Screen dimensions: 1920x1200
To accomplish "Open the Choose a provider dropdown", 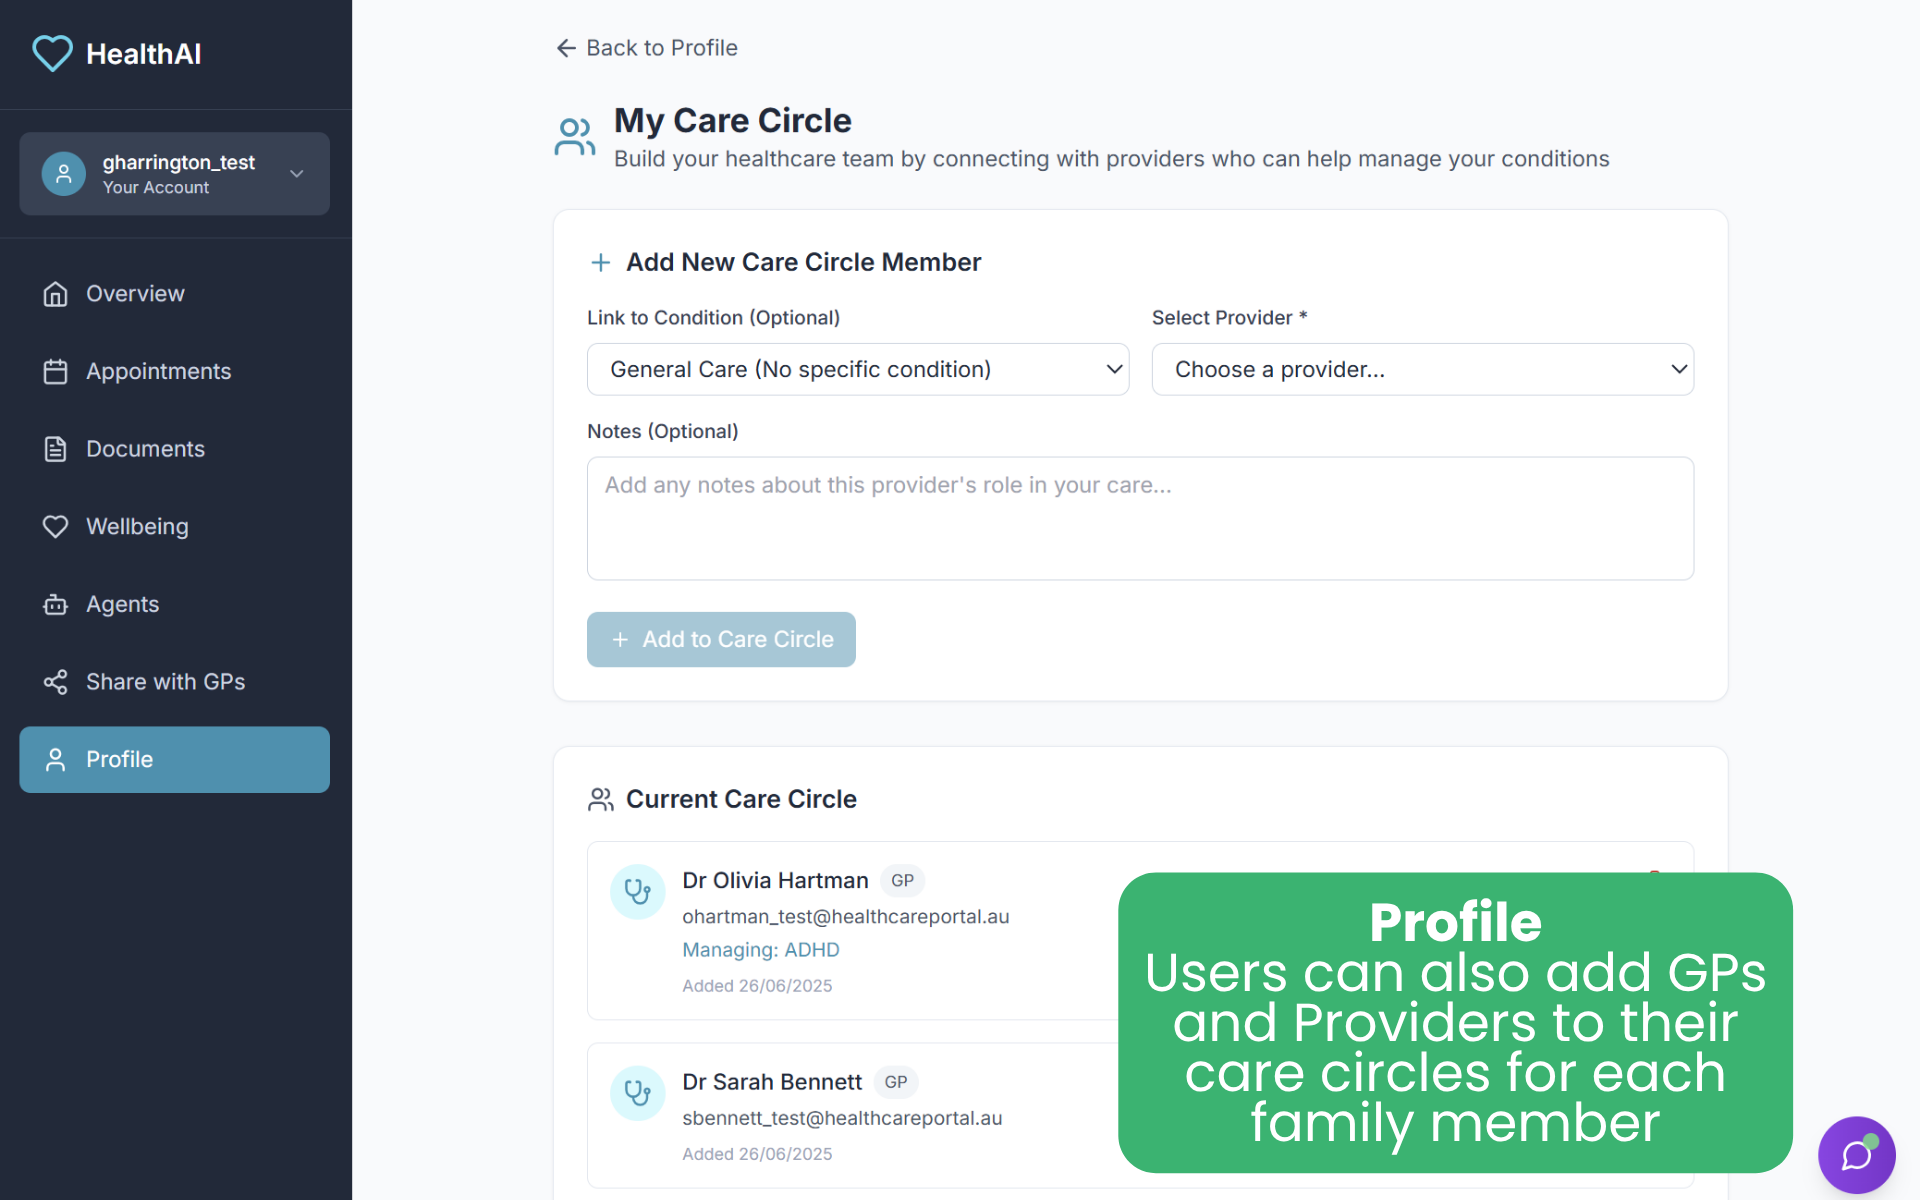I will [x=1422, y=369].
